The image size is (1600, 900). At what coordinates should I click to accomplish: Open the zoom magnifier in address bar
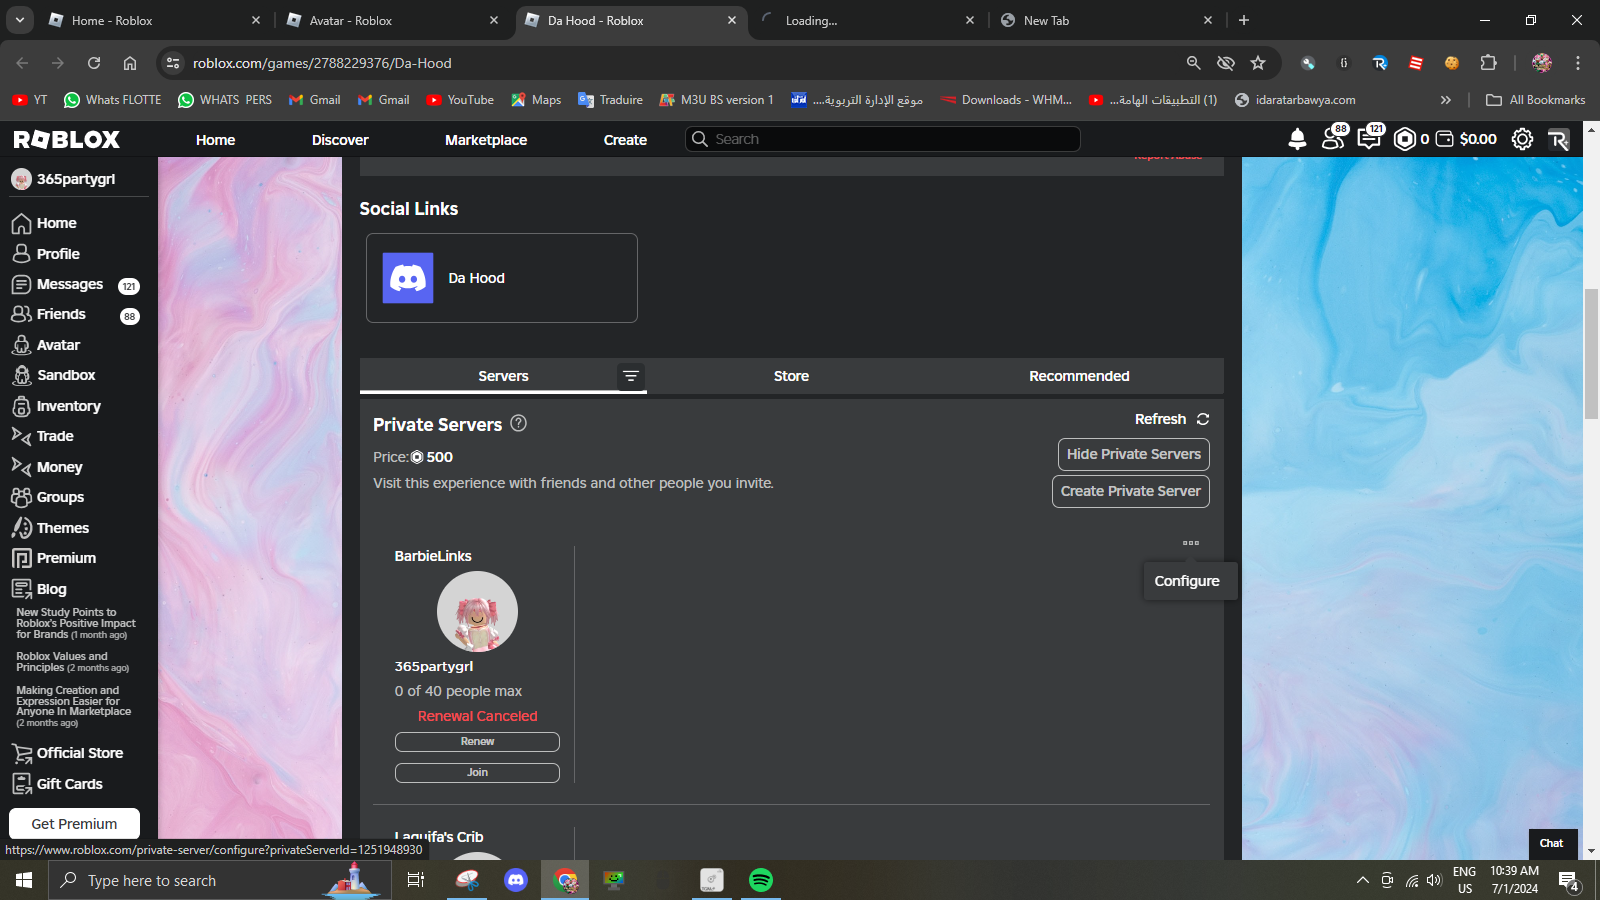1193,63
